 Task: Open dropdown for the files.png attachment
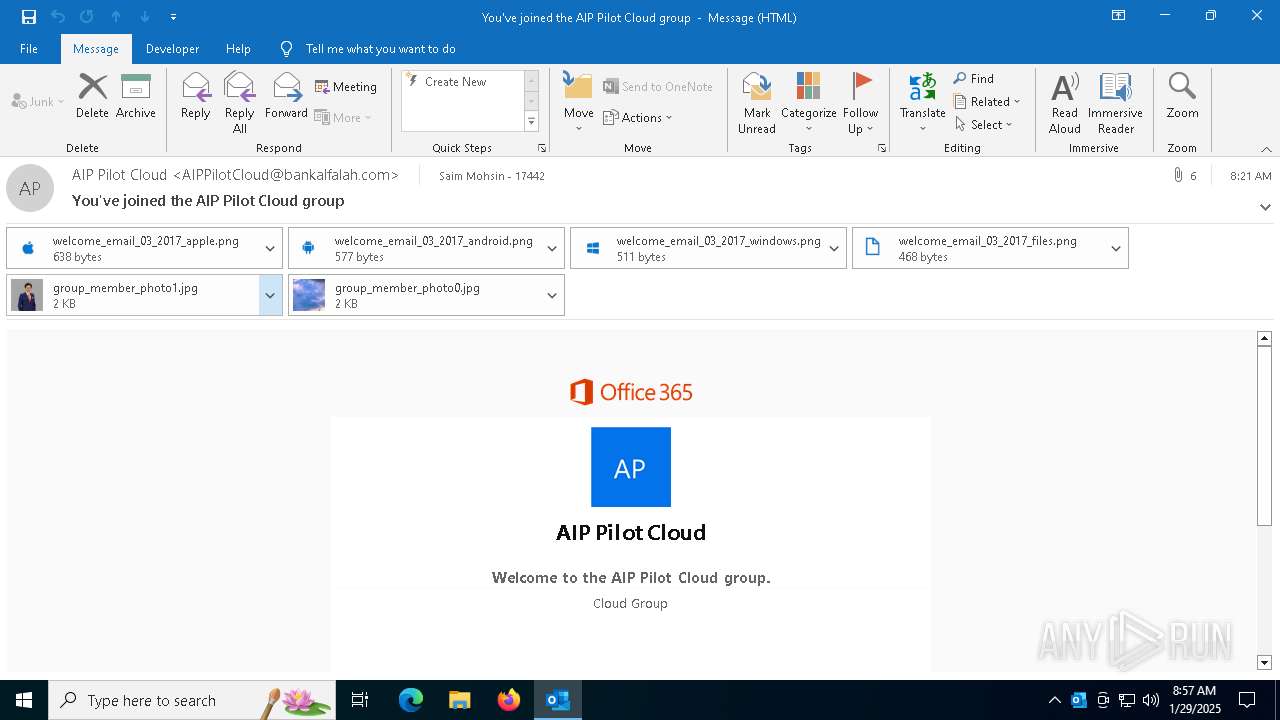[x=1116, y=248]
